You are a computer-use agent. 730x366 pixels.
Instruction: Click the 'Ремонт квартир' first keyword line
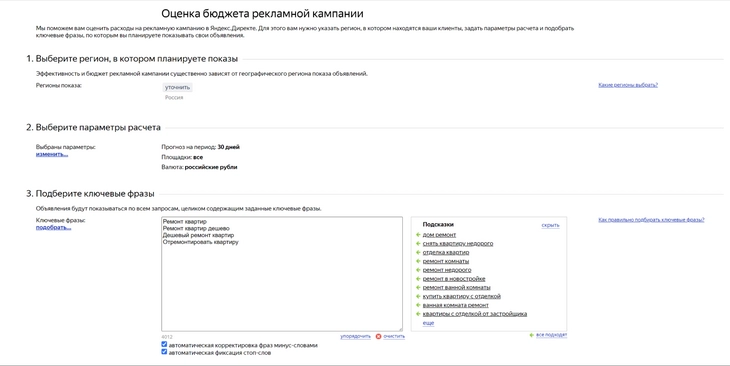[184, 222]
